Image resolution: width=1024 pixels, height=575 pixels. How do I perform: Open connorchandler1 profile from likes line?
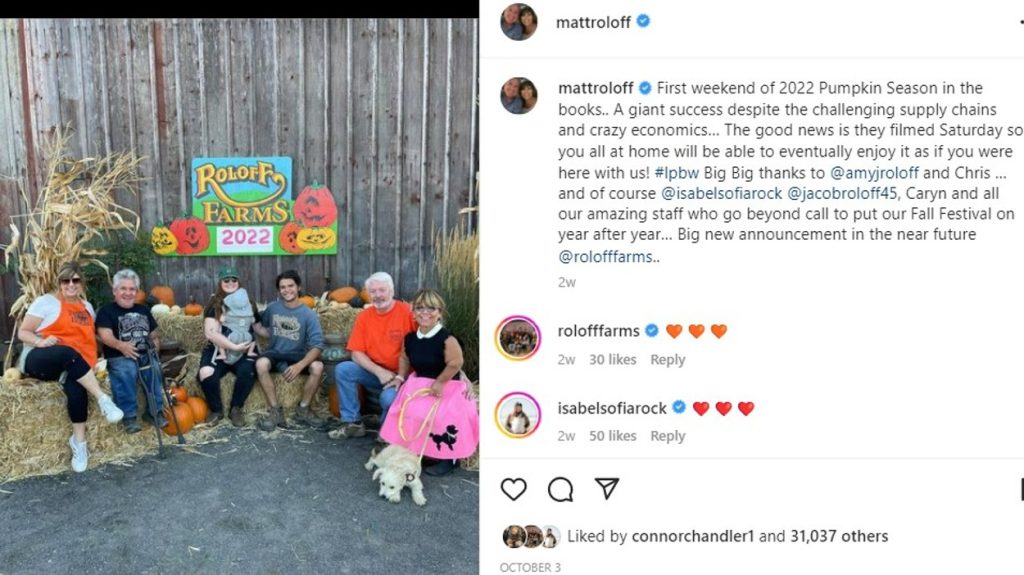pyautogui.click(x=693, y=536)
